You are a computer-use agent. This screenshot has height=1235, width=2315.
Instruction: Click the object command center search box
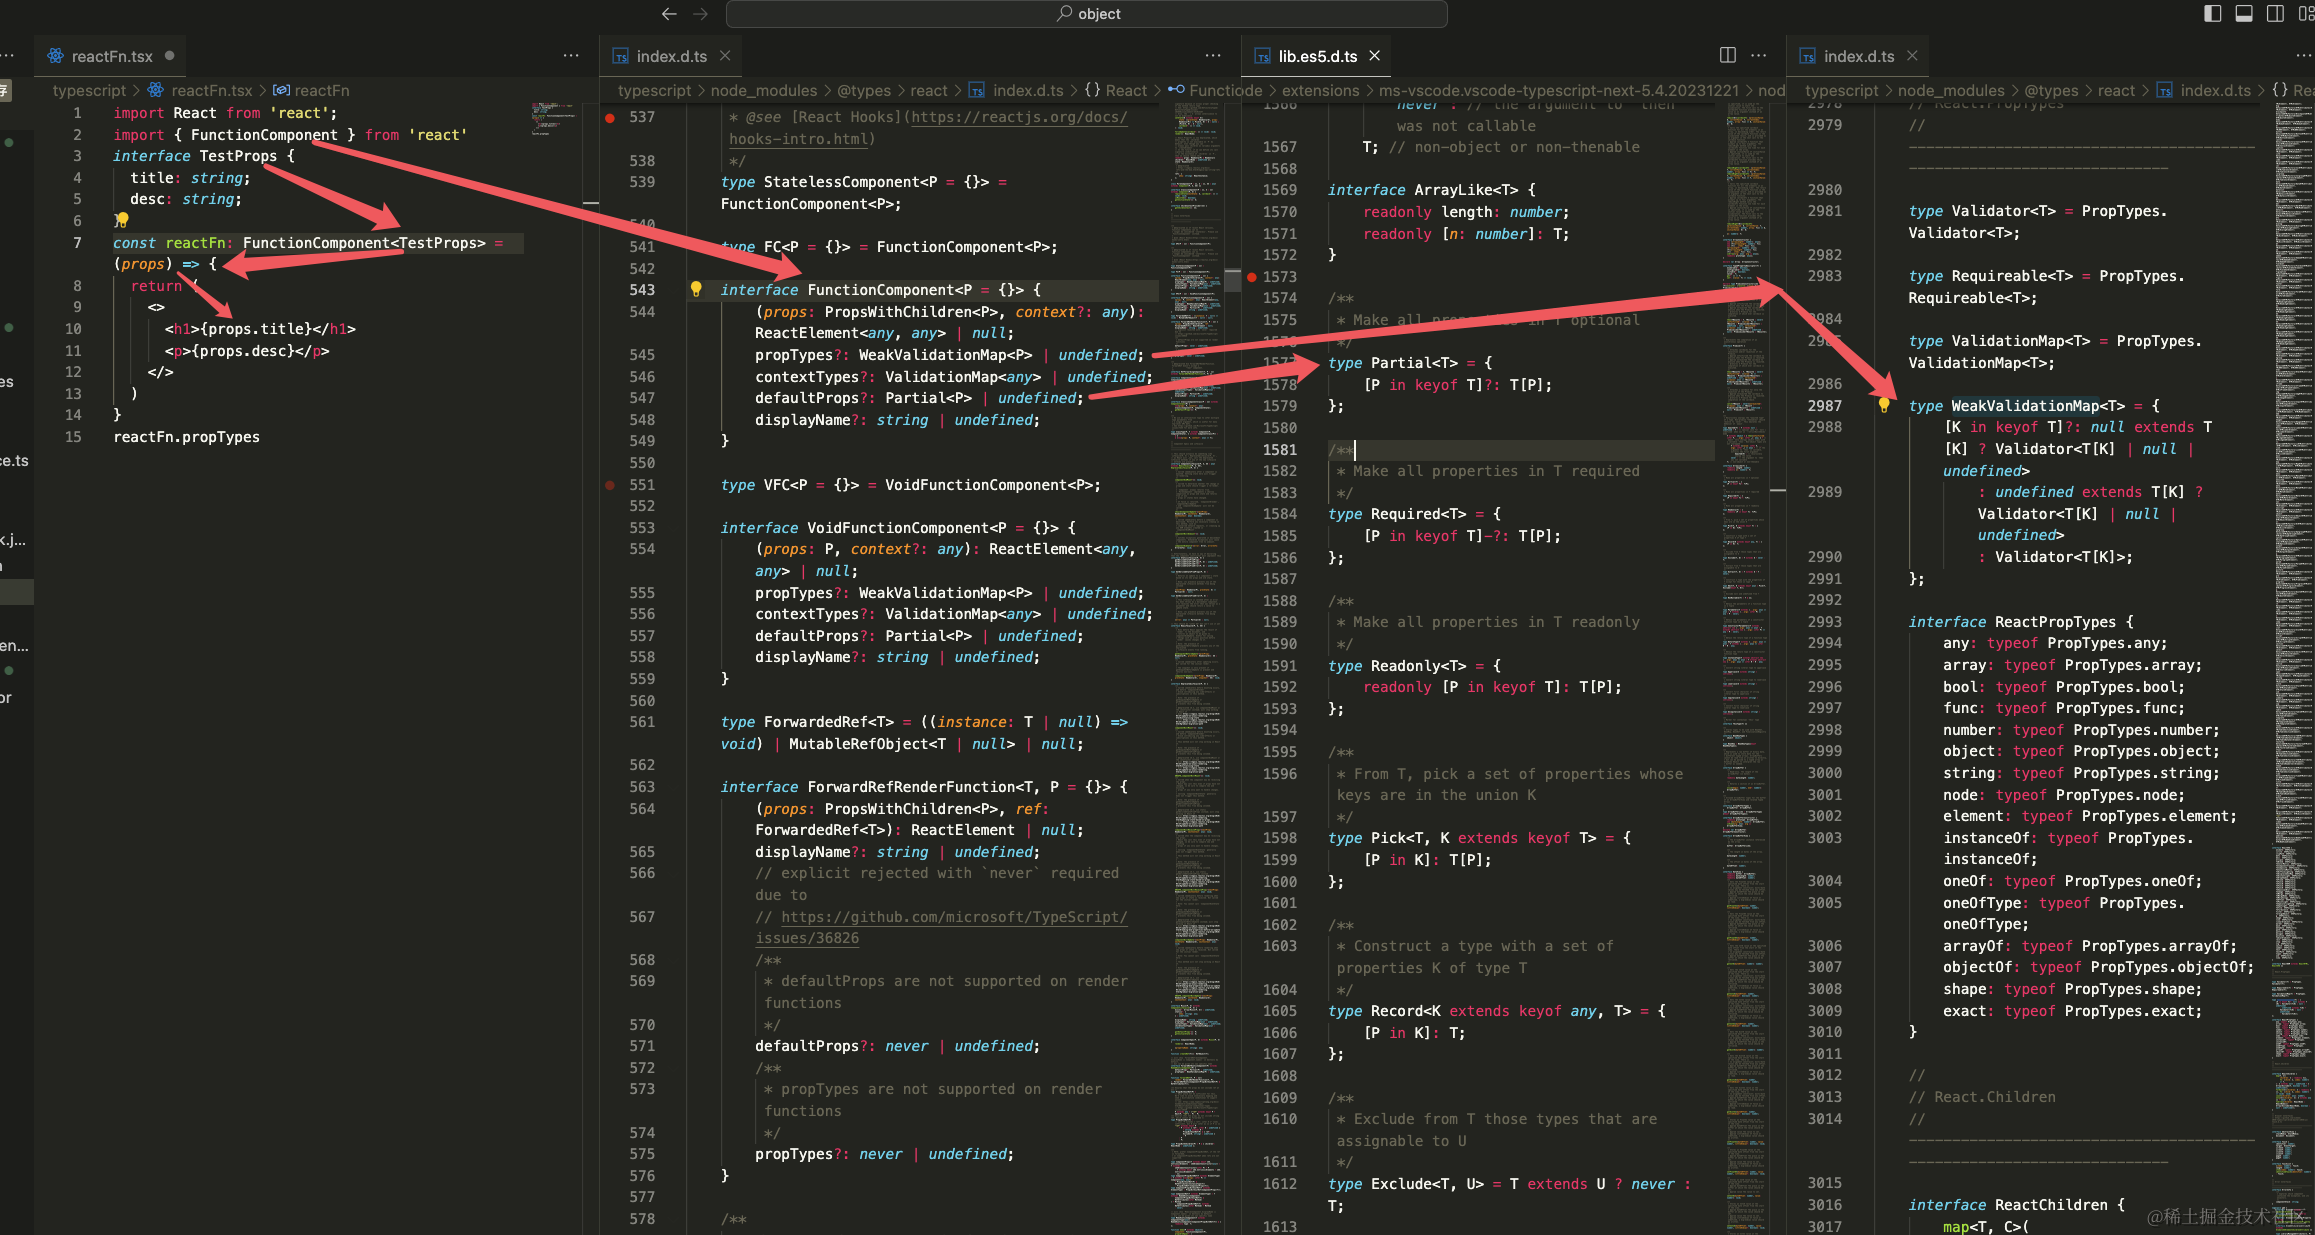pyautogui.click(x=1087, y=14)
